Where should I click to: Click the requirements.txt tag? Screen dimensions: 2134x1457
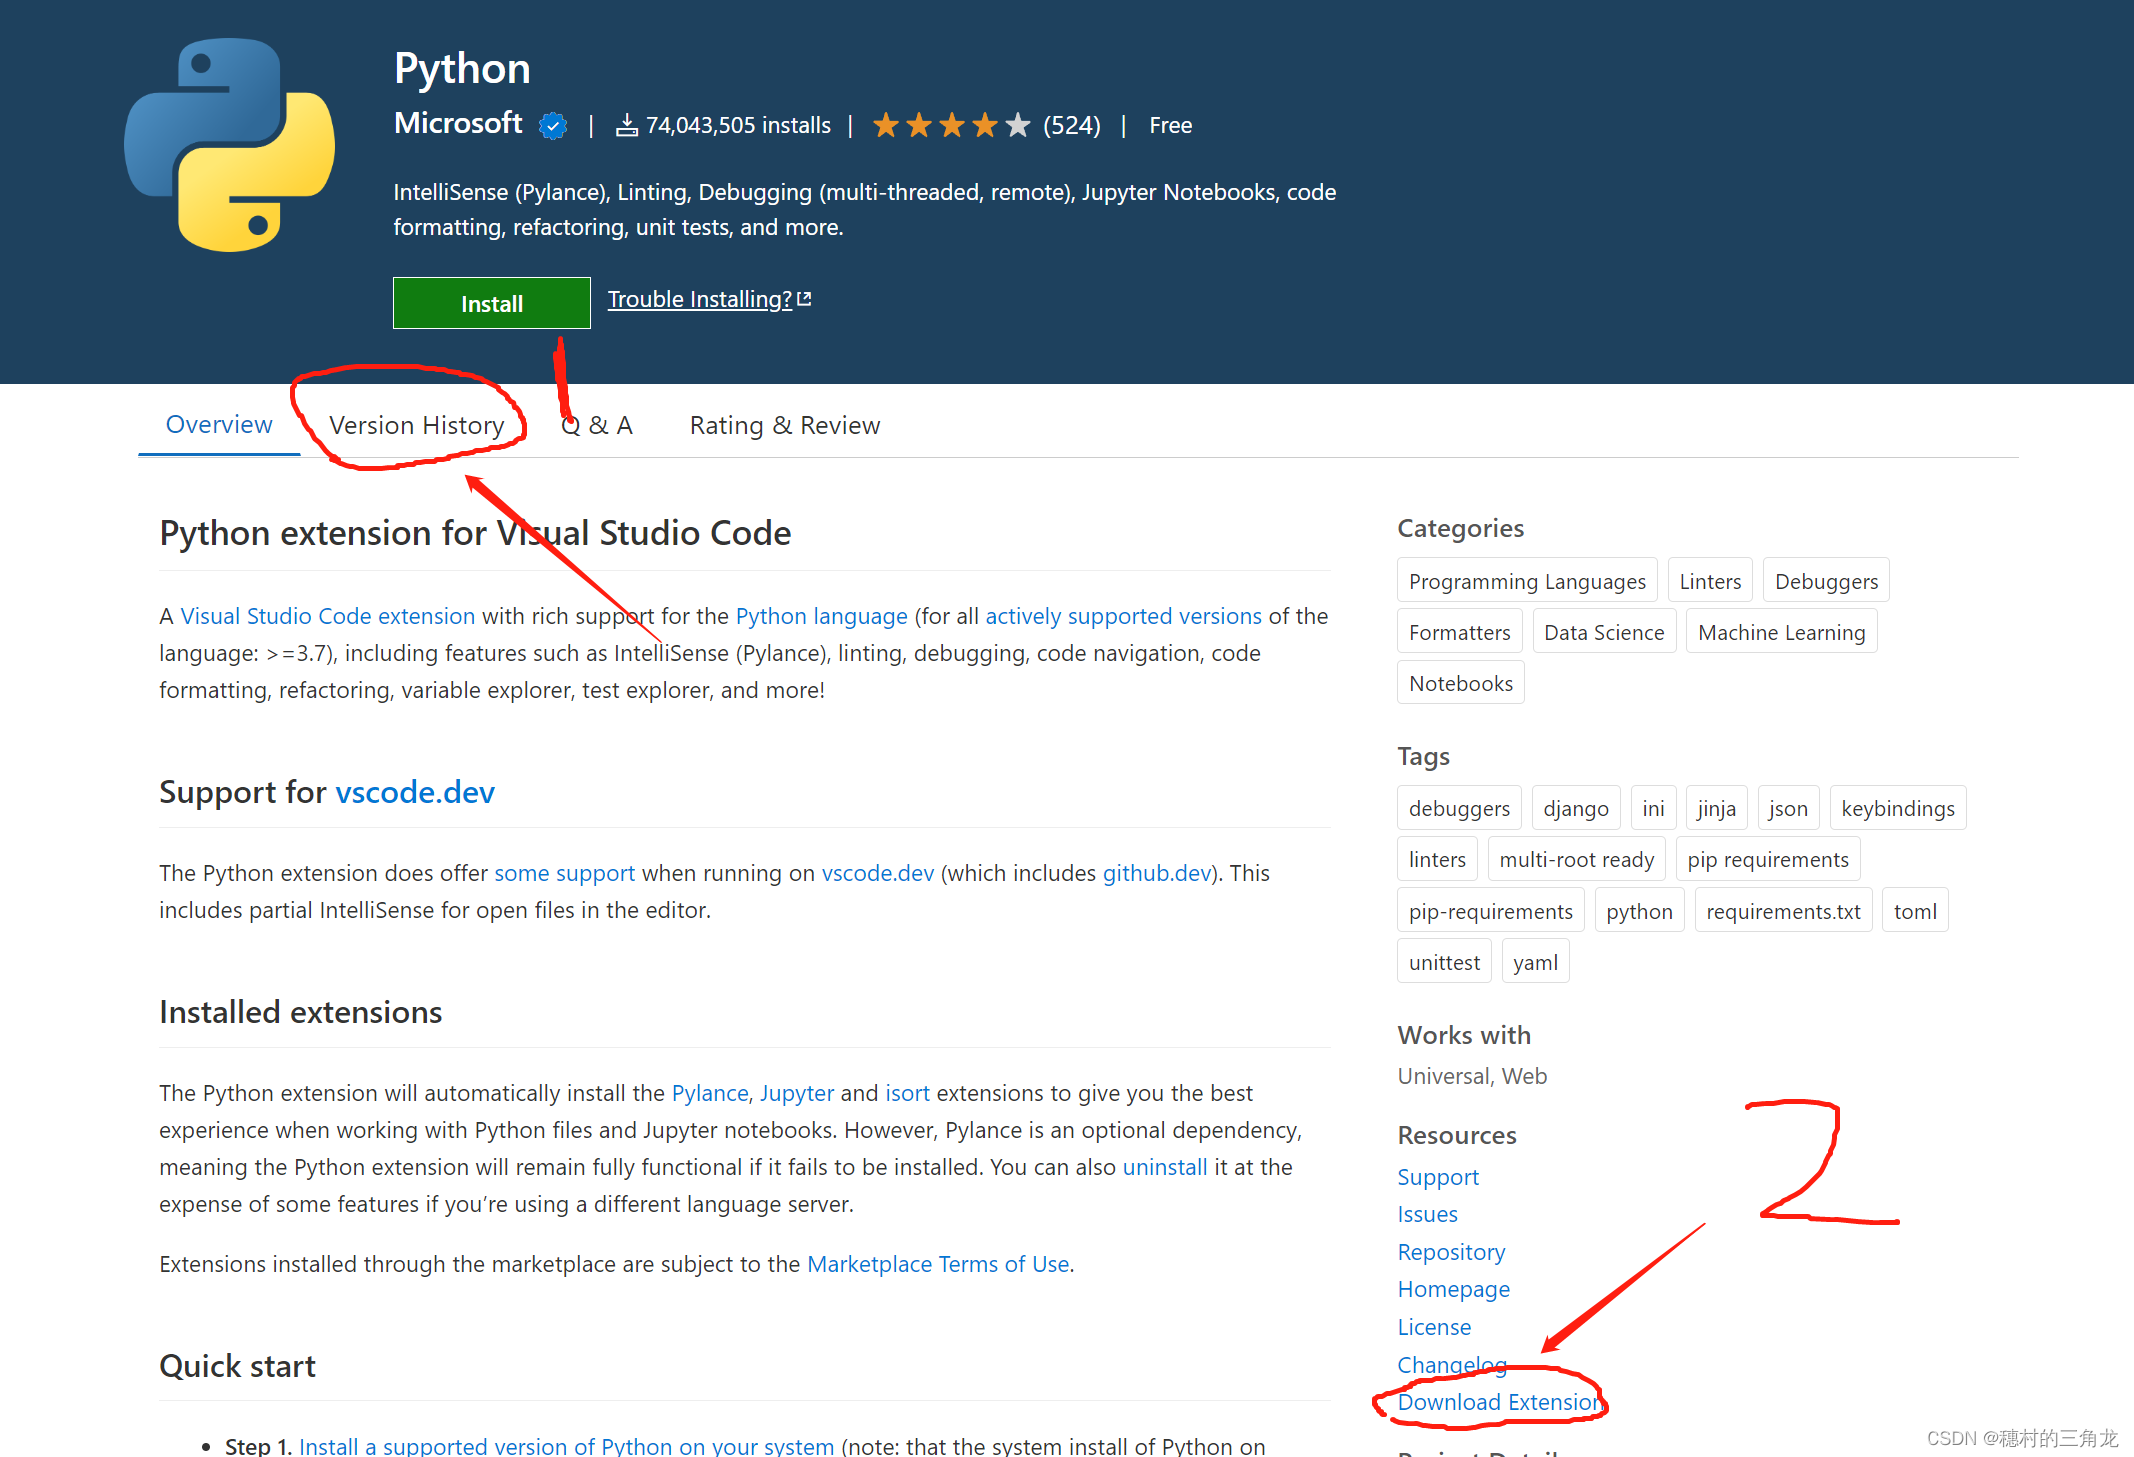coord(1783,911)
